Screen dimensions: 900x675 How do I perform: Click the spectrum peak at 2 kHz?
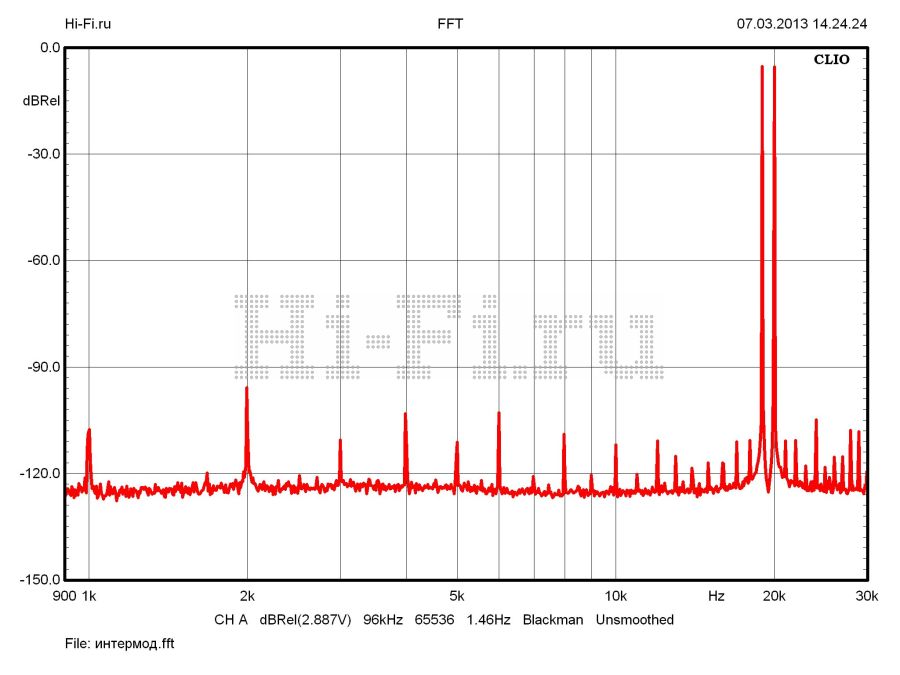click(246, 389)
